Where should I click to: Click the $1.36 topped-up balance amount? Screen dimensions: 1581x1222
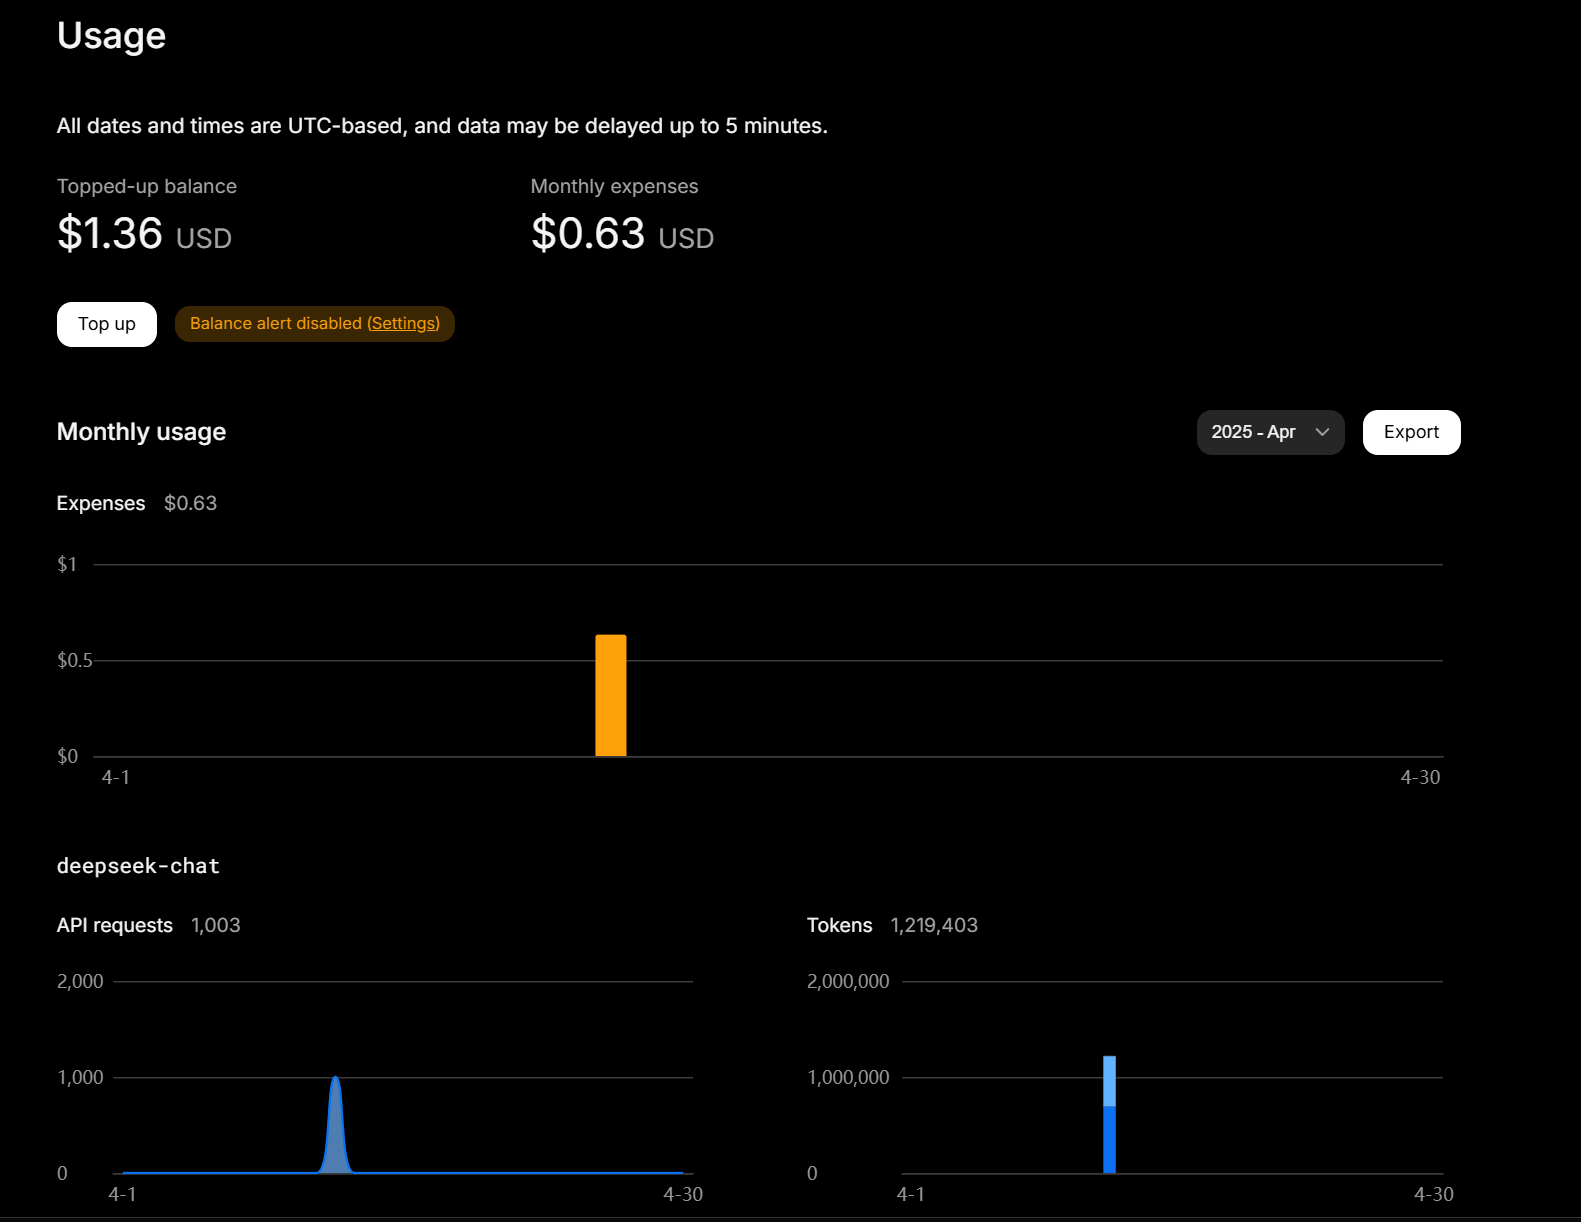(110, 234)
